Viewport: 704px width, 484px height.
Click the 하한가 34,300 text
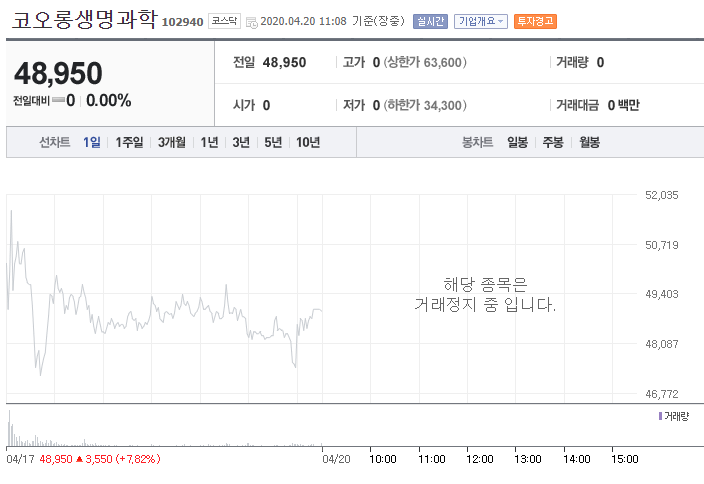point(425,106)
